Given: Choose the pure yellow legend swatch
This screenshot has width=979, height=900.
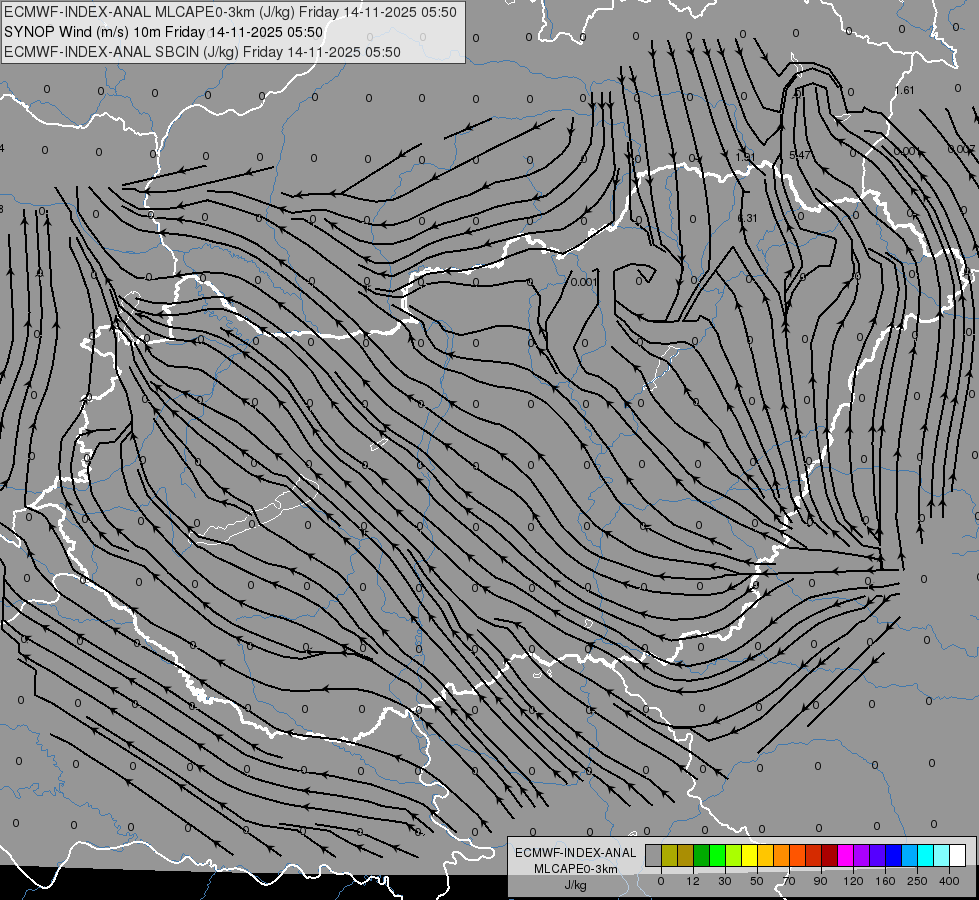Looking at the screenshot, I should [750, 855].
